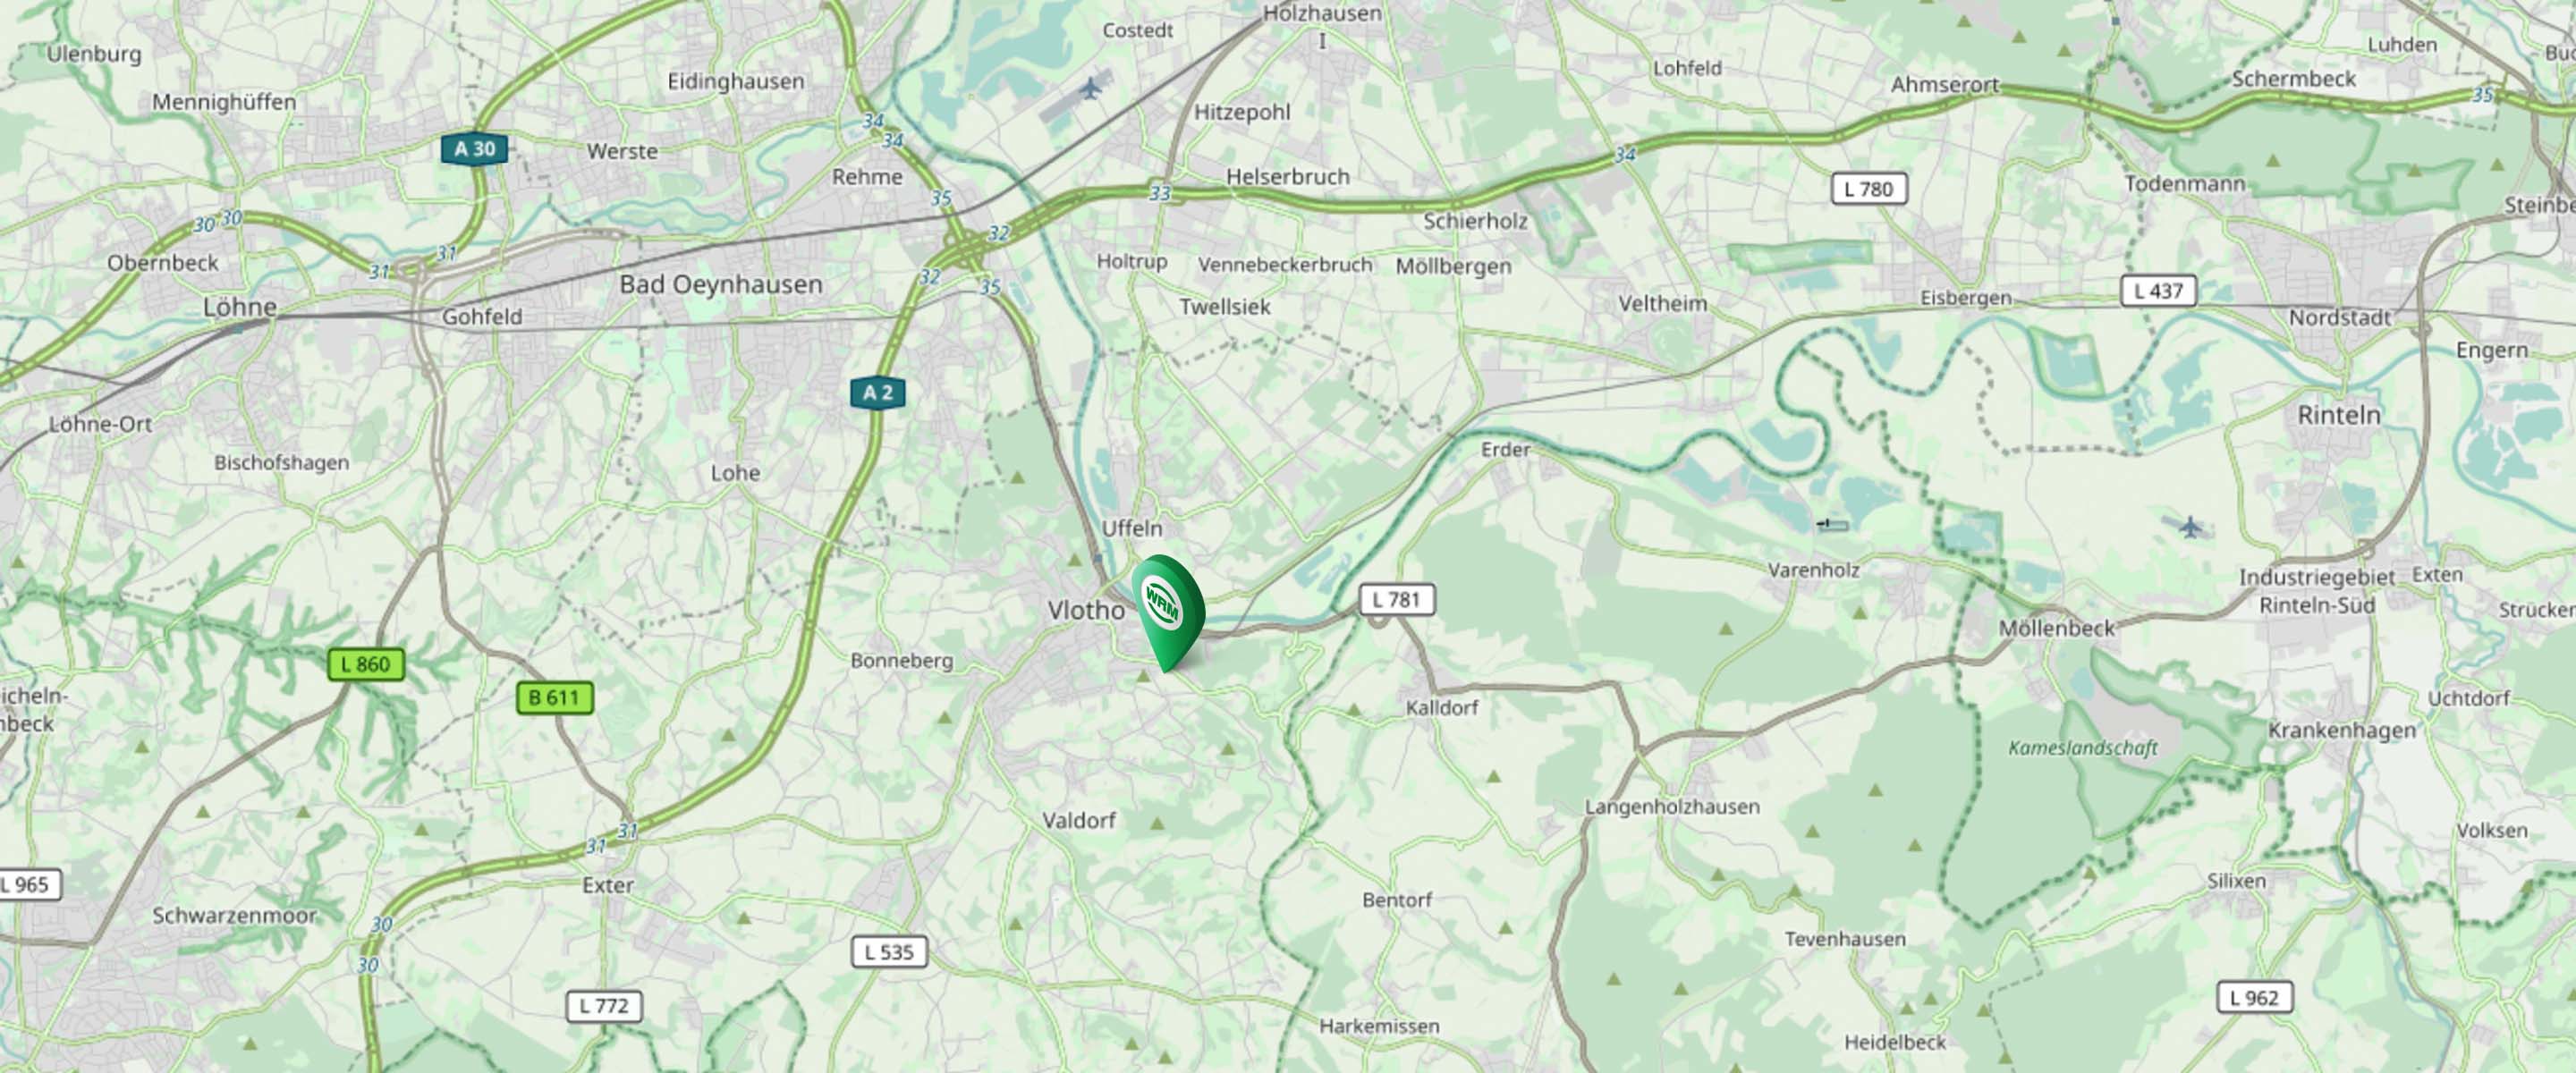Click the Langenholzhausen village label
Screen dimensions: 2576x1073
click(x=1672, y=807)
